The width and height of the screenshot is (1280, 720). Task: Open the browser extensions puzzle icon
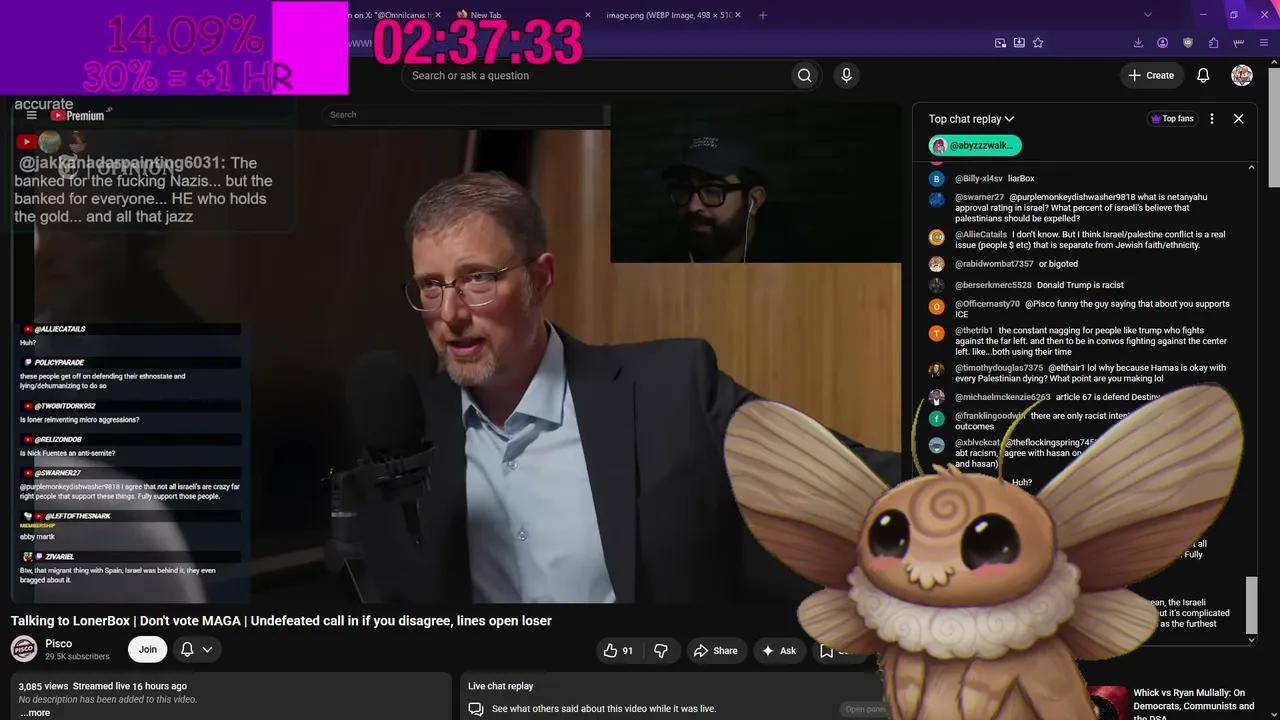pos(1213,43)
